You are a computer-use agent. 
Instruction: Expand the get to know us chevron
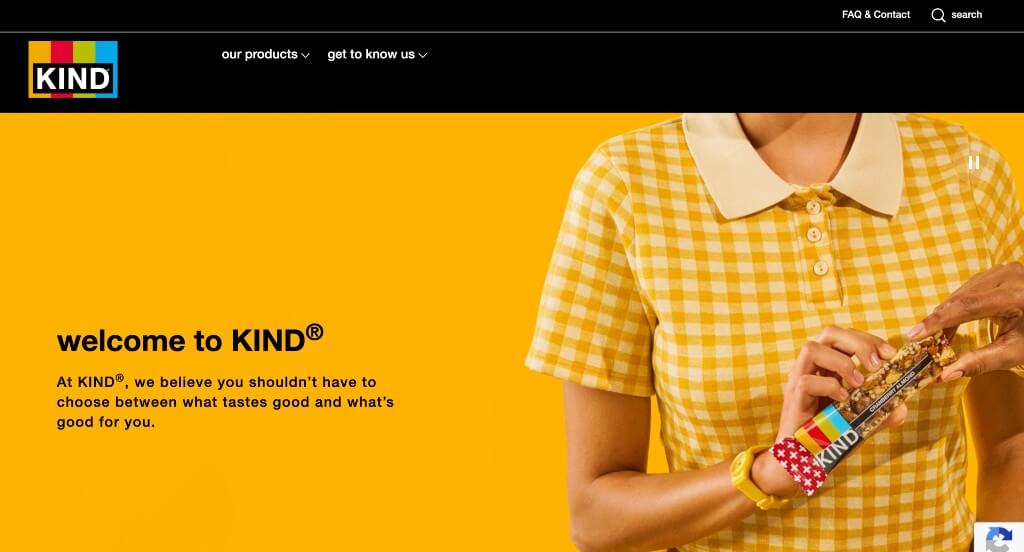click(423, 56)
